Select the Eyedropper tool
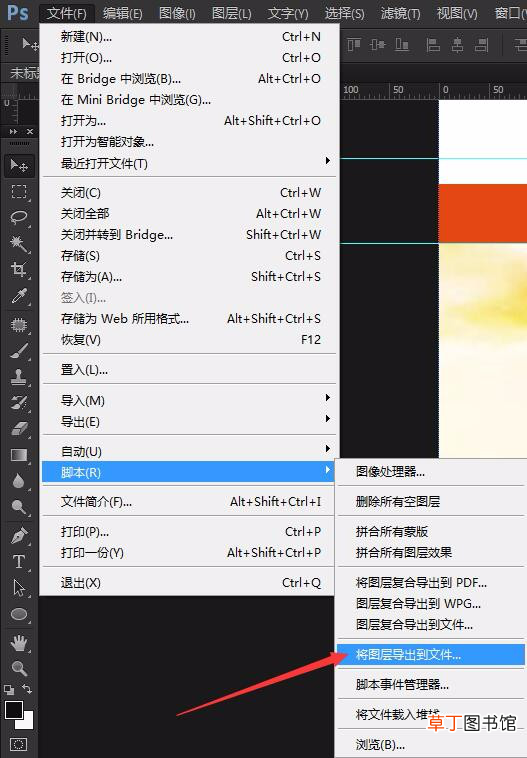Image resolution: width=527 pixels, height=758 pixels. (19, 295)
